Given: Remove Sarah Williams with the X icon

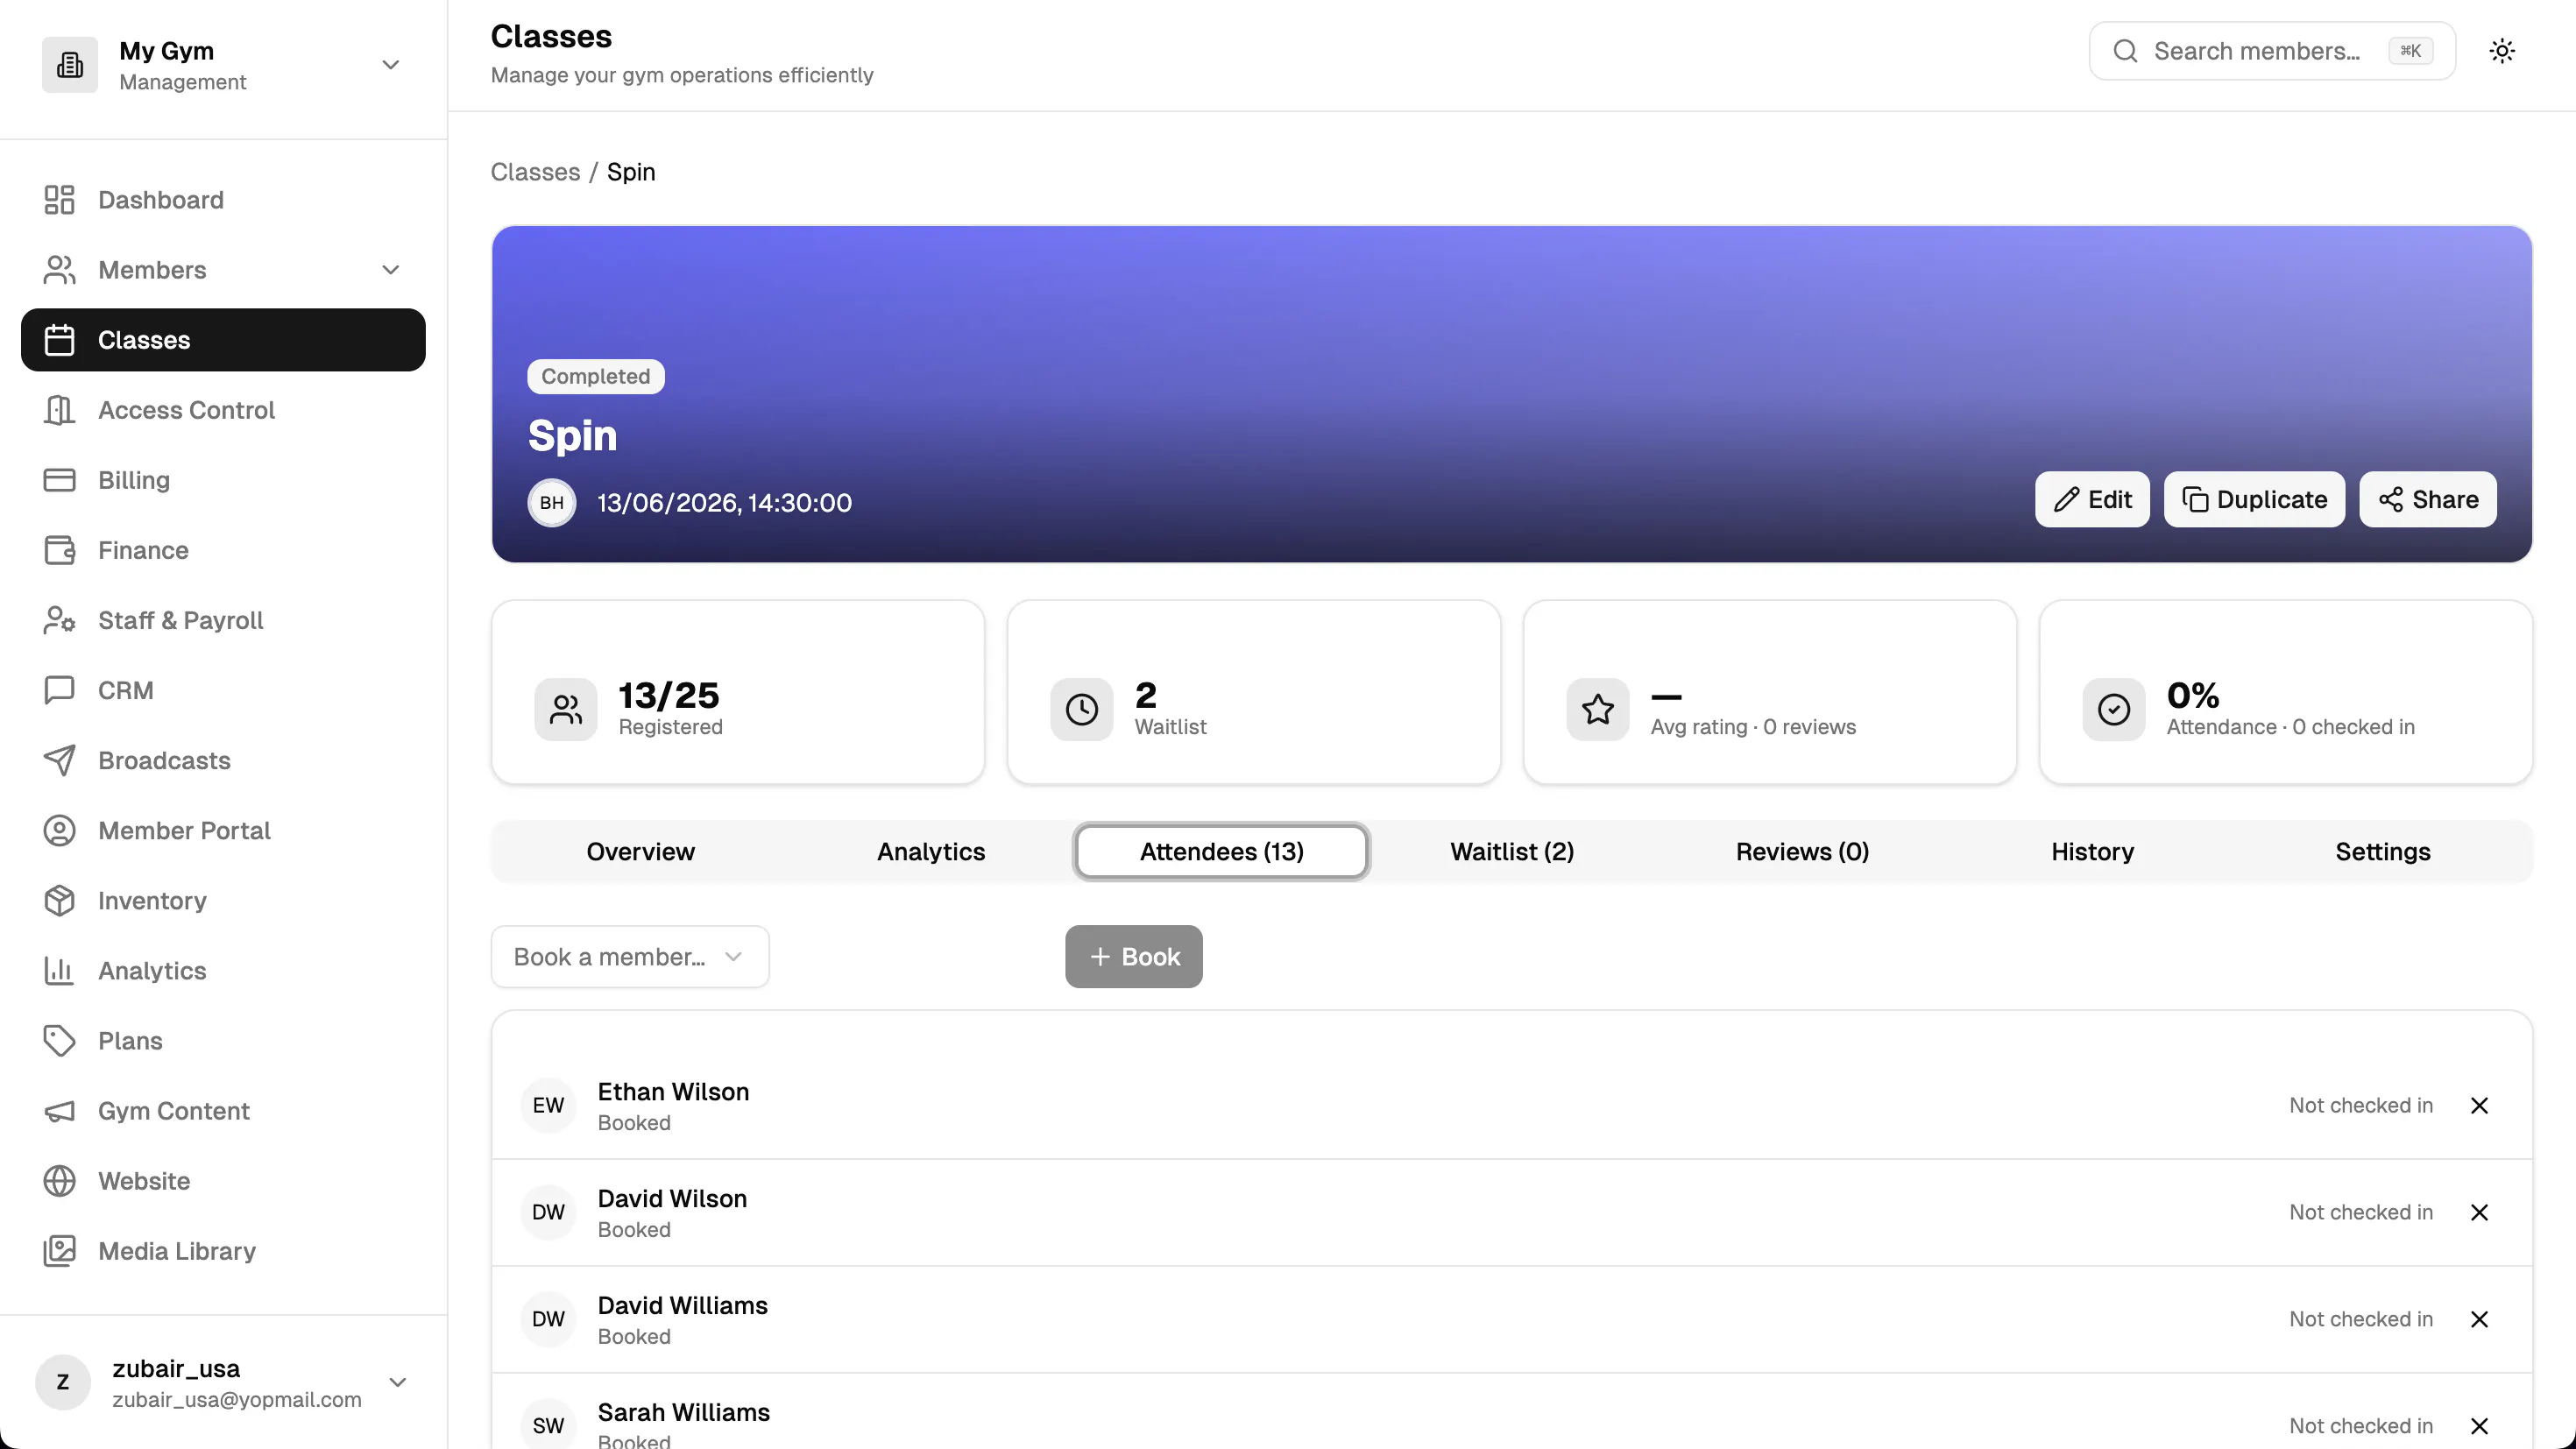Looking at the screenshot, I should pos(2479,1426).
